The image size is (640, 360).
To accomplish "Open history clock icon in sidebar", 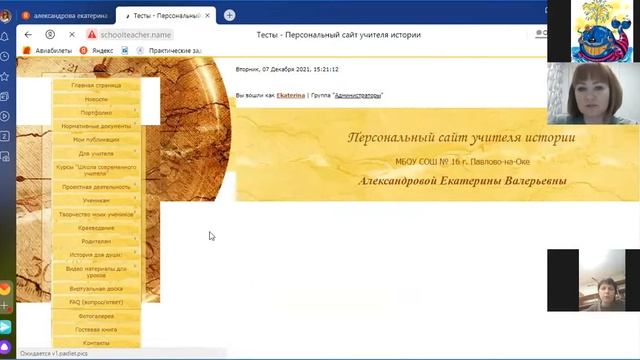I will (x=5, y=56).
